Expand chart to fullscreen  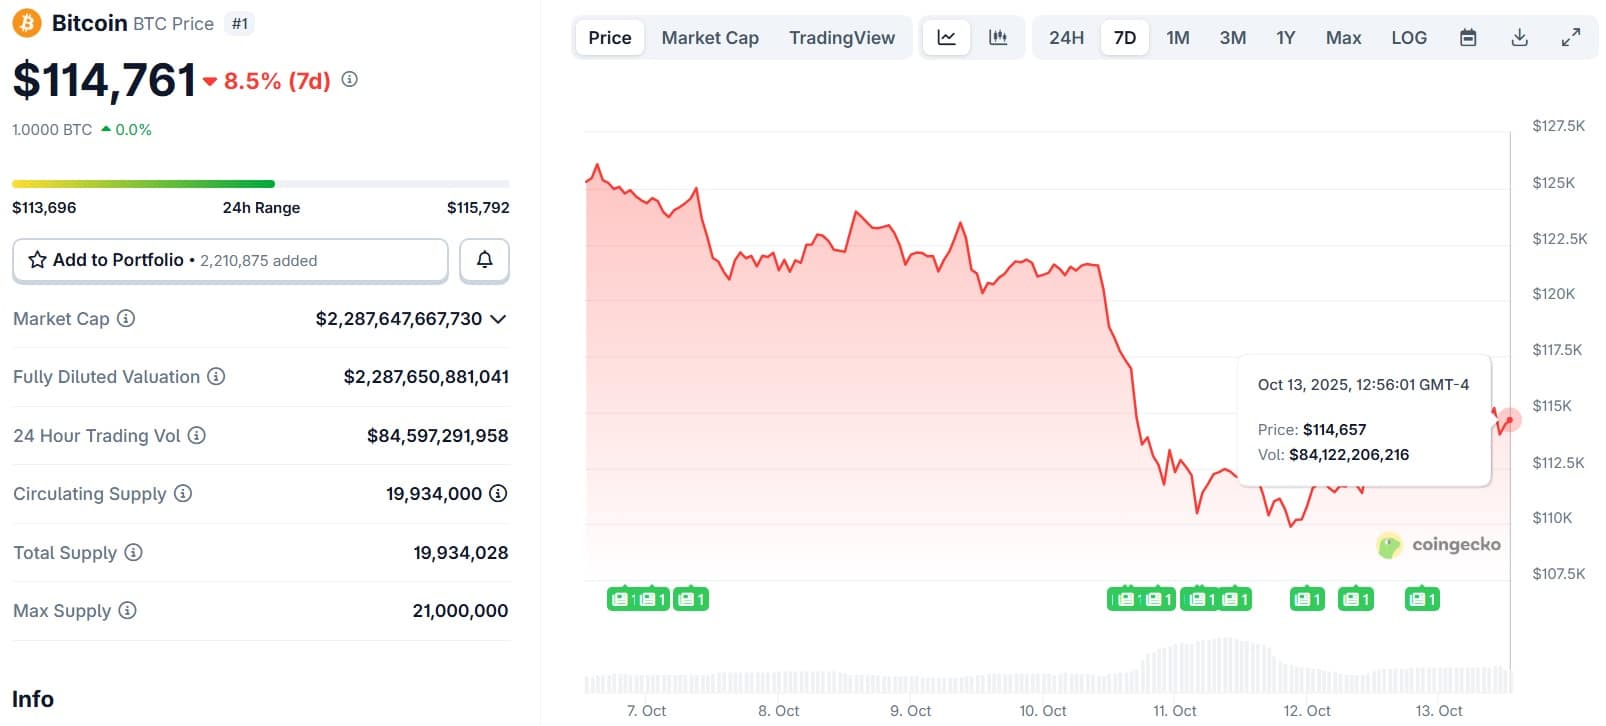tap(1571, 38)
